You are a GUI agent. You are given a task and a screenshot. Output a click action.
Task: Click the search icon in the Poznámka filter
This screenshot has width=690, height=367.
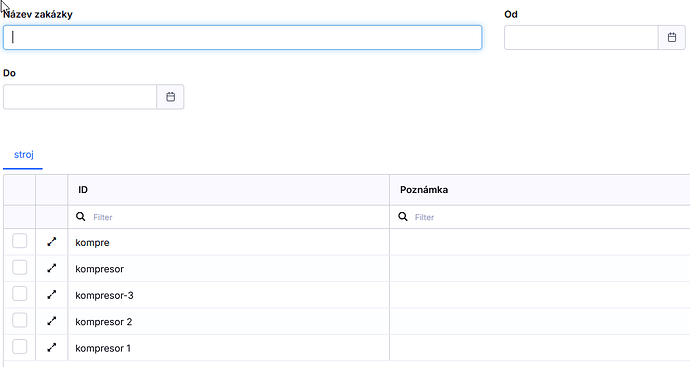(403, 217)
